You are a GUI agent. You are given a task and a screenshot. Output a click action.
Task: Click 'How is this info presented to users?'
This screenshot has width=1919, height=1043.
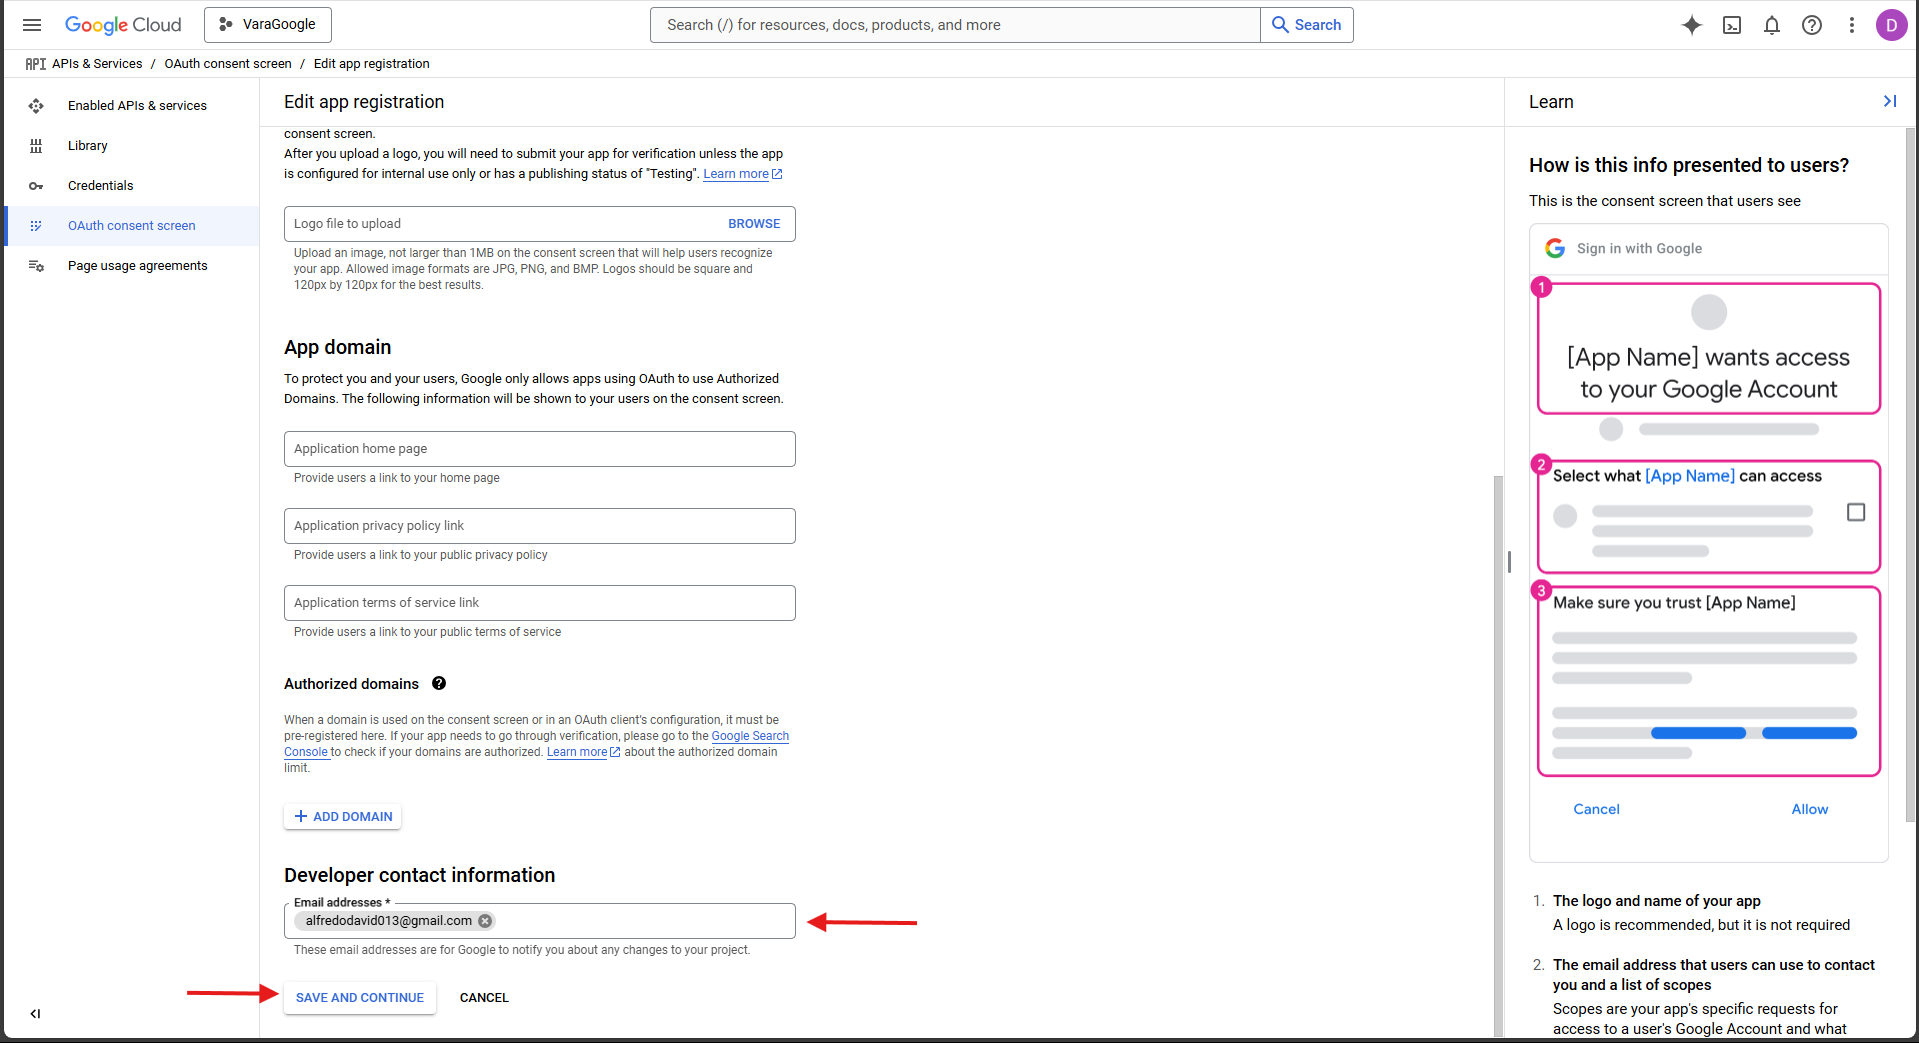pyautogui.click(x=1689, y=165)
